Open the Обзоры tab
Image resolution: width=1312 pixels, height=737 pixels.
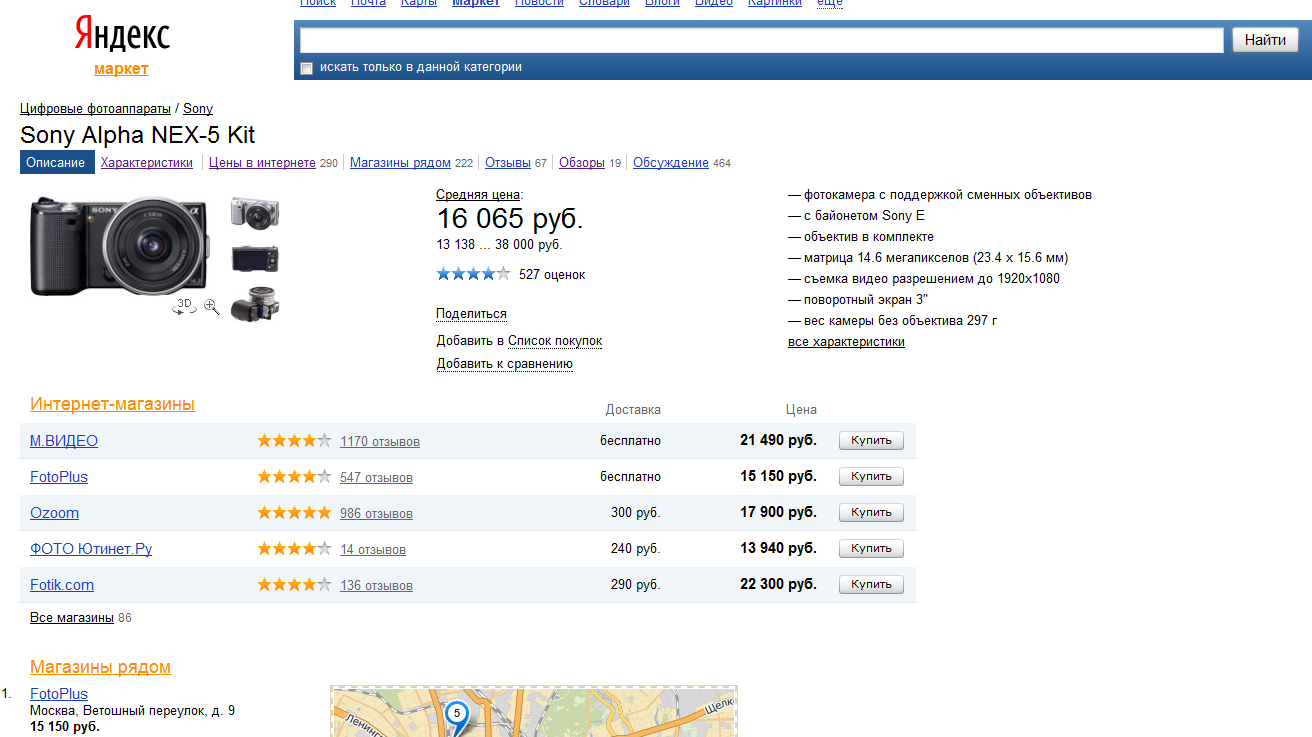[582, 163]
